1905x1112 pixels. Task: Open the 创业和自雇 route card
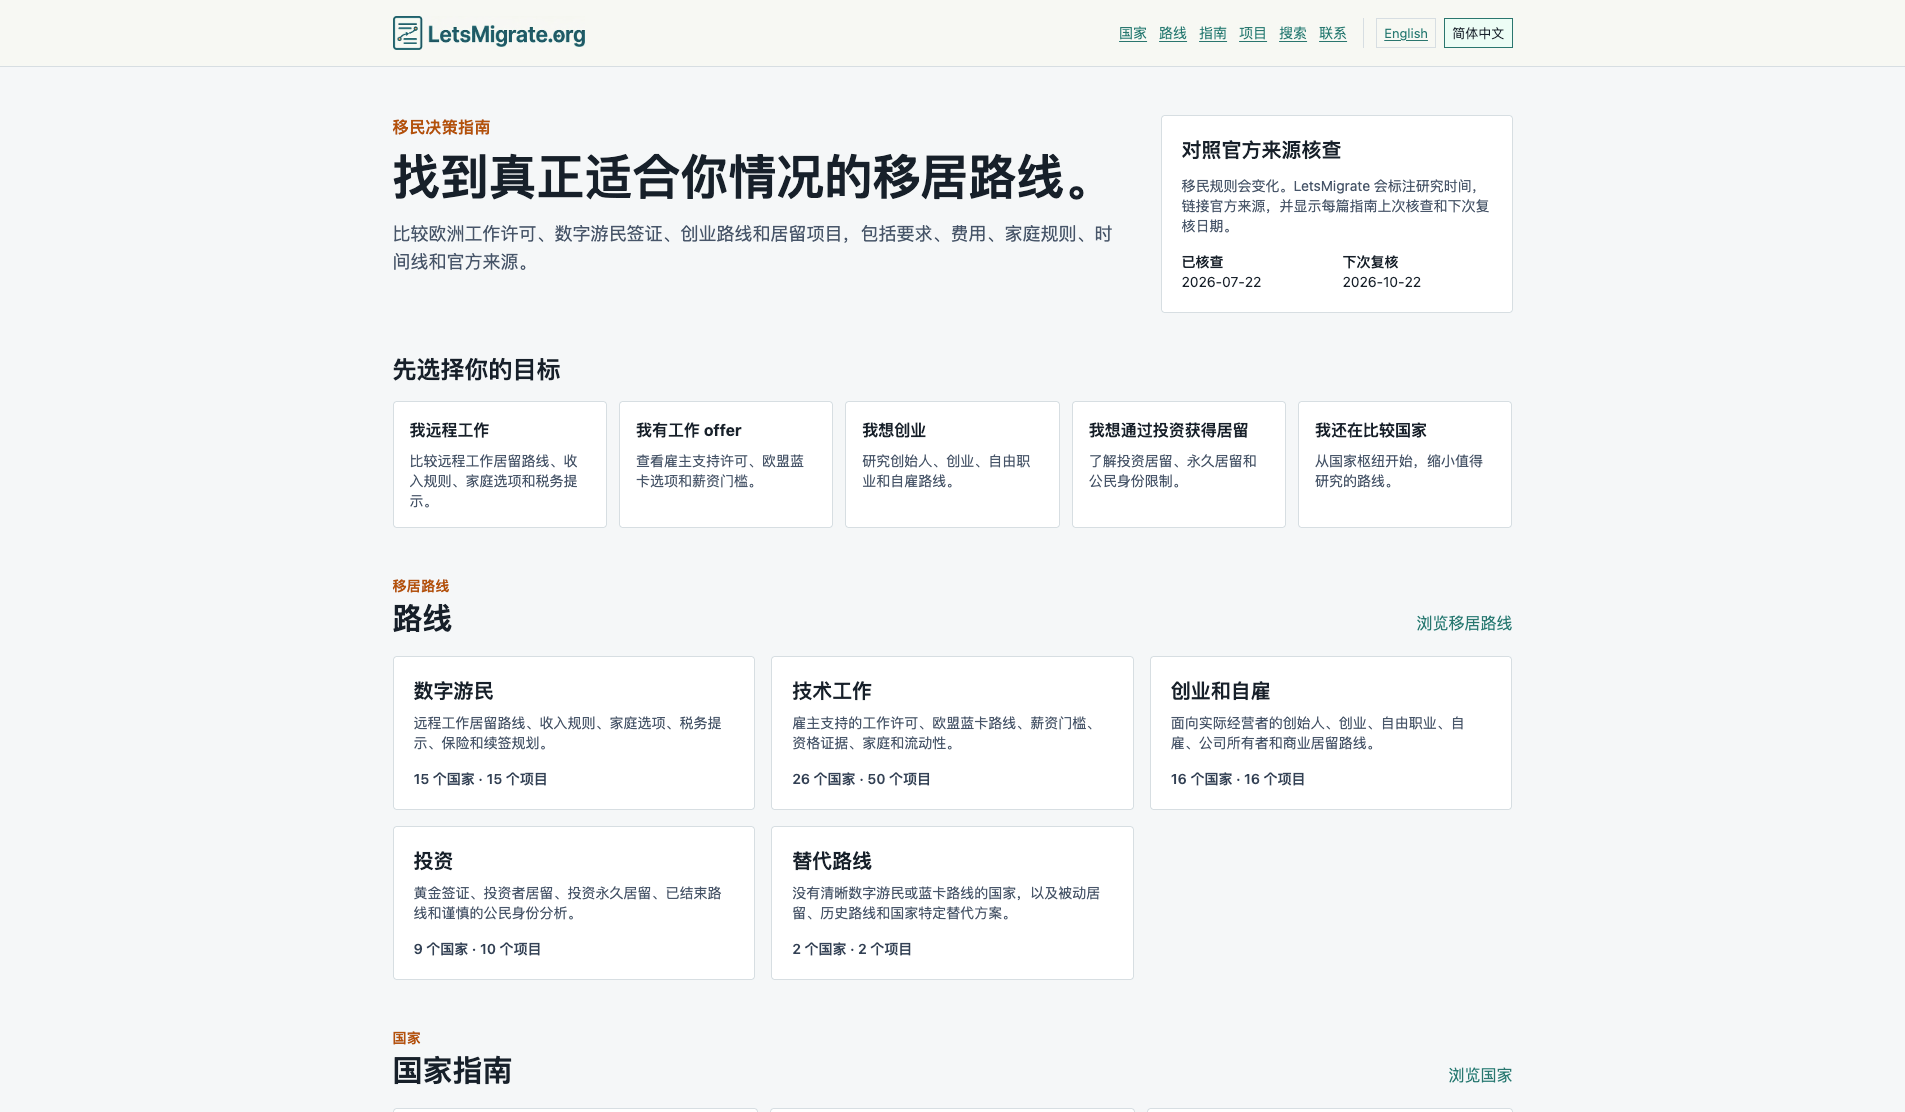tap(1331, 733)
